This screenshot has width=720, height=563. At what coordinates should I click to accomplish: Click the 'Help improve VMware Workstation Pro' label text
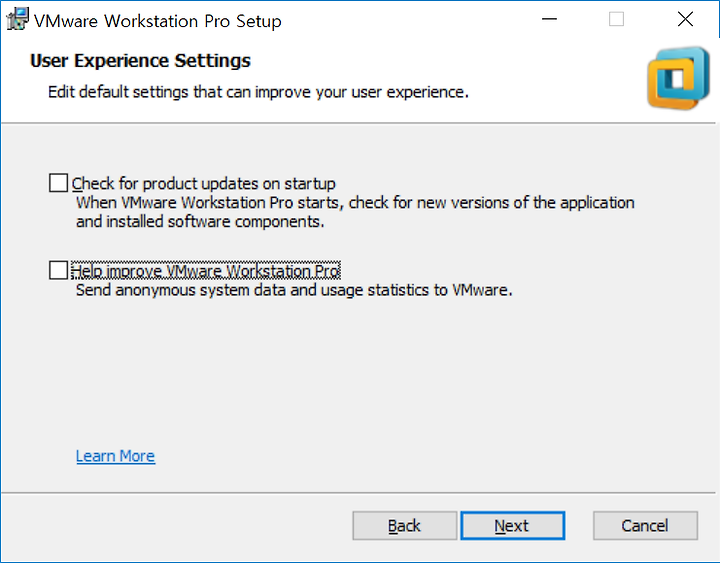click(x=206, y=271)
